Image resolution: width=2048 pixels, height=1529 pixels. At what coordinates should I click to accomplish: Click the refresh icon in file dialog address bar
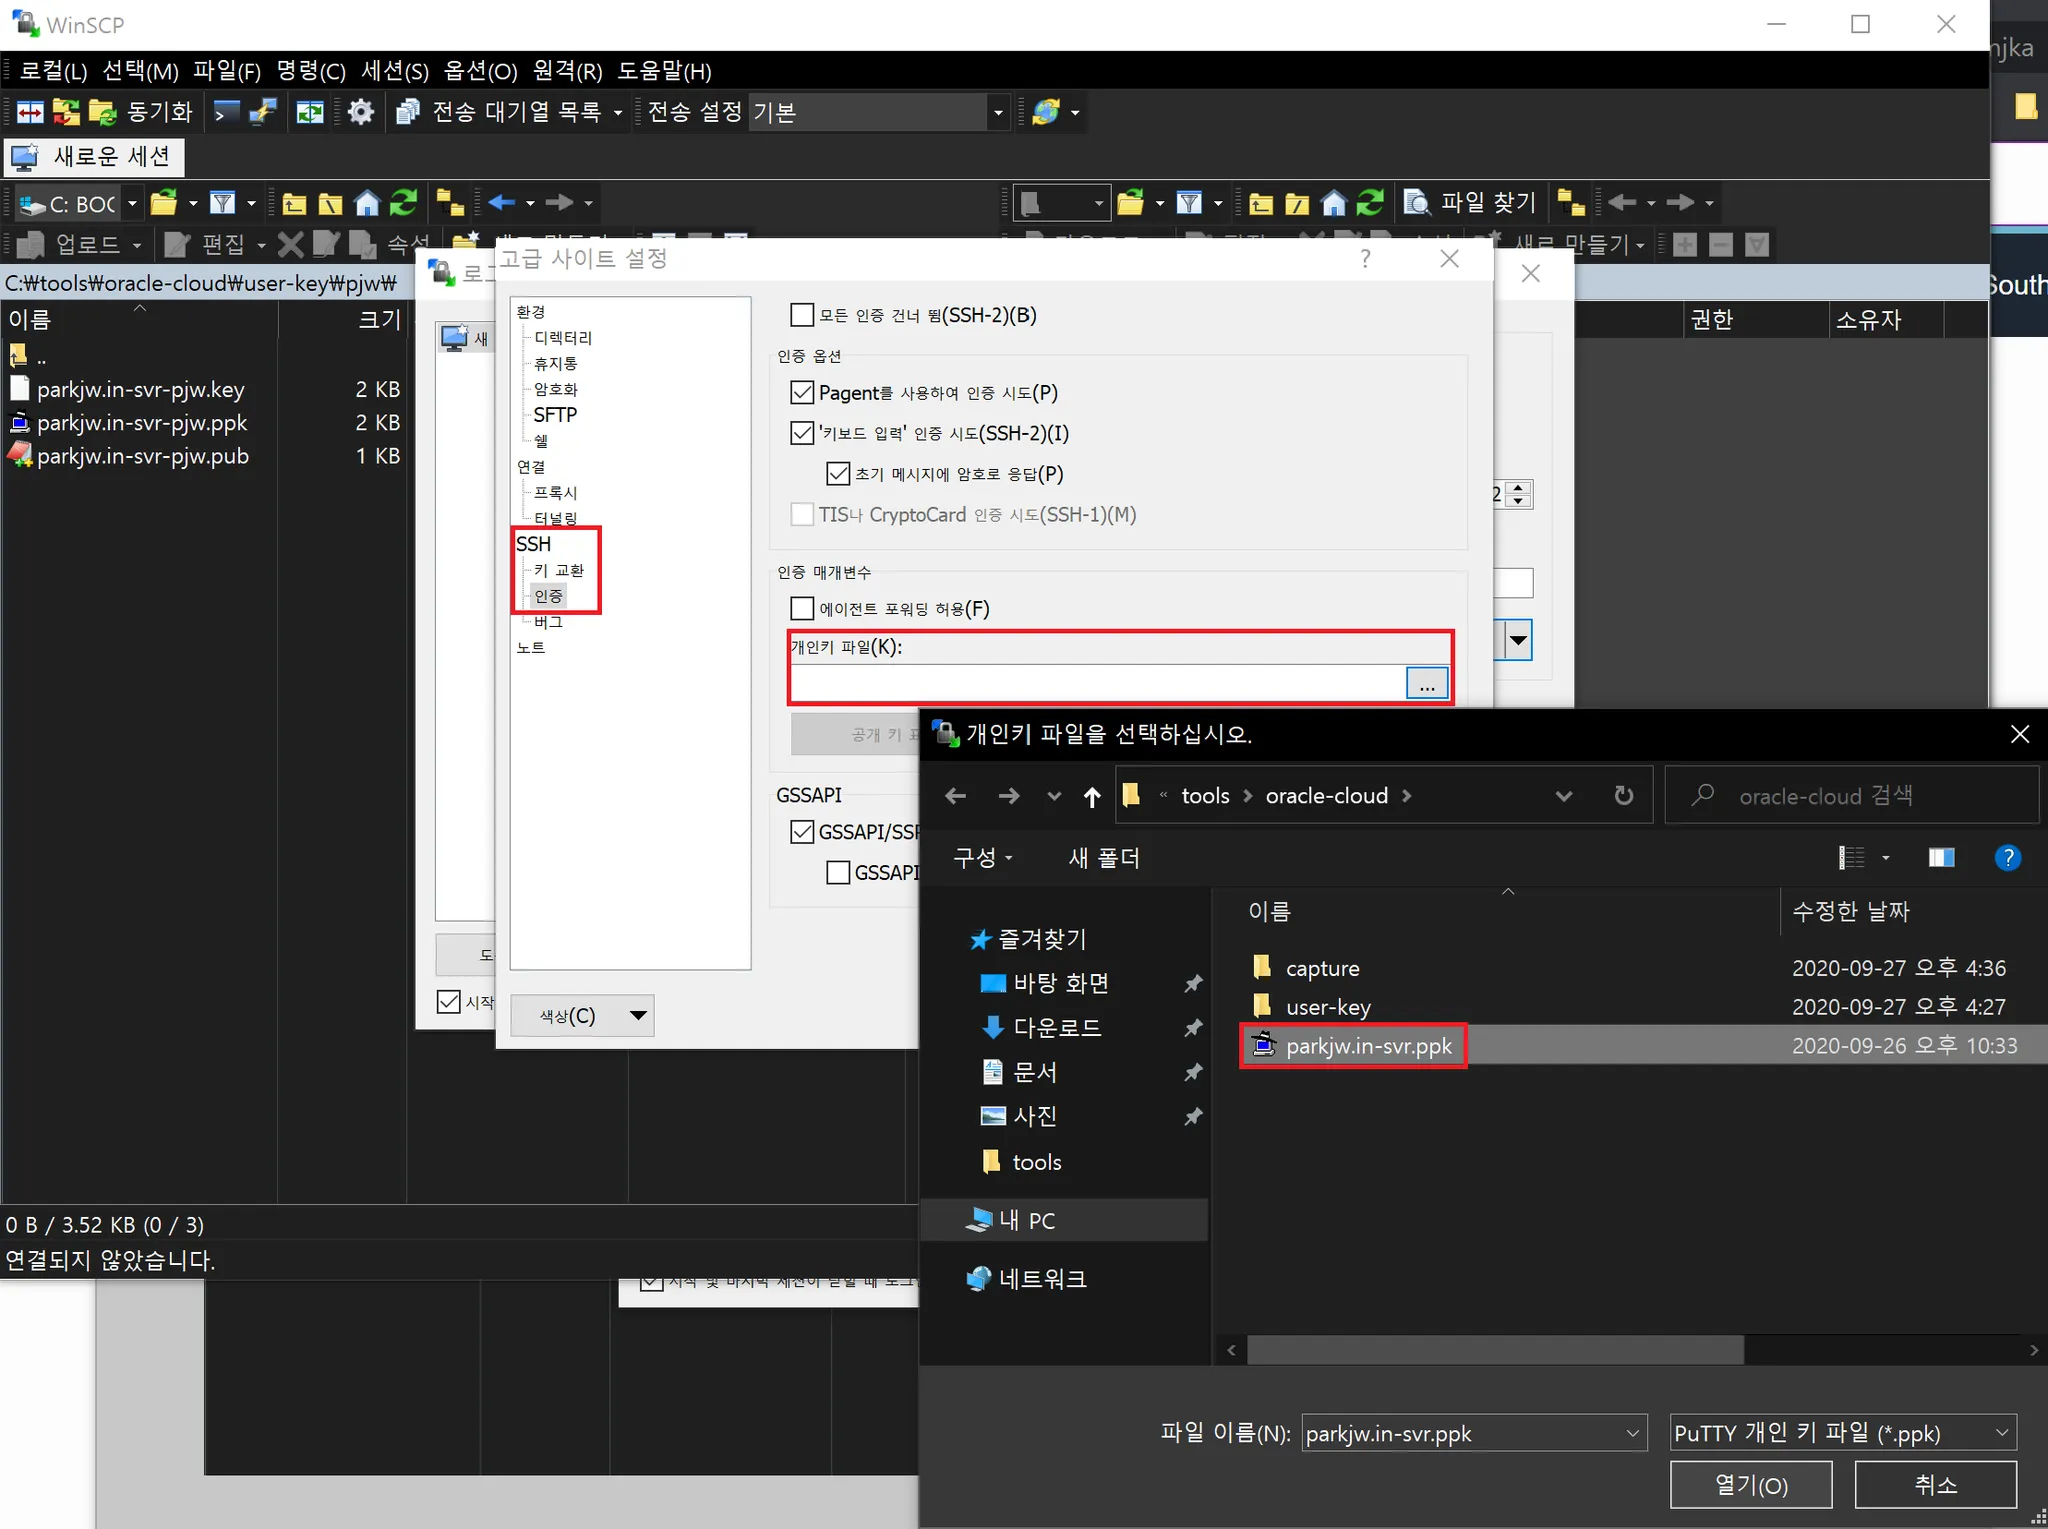coord(1624,796)
